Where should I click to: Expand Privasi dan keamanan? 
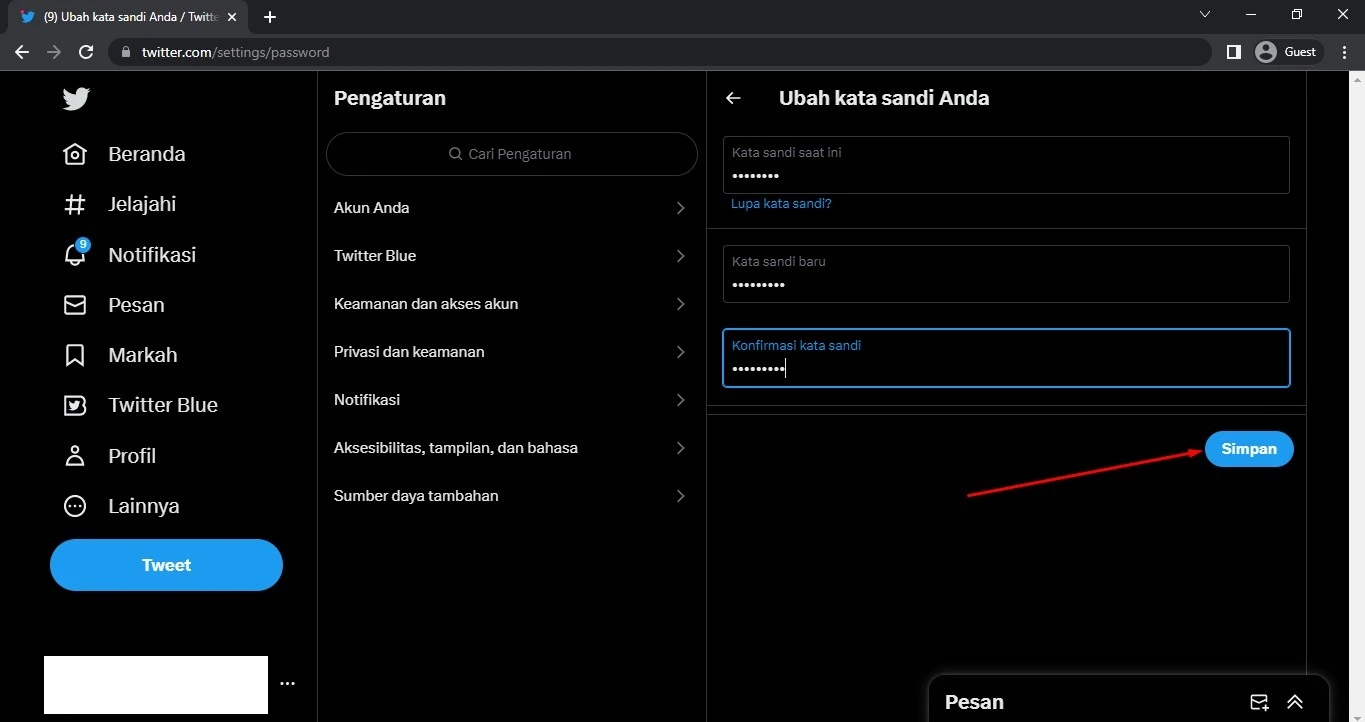click(511, 352)
